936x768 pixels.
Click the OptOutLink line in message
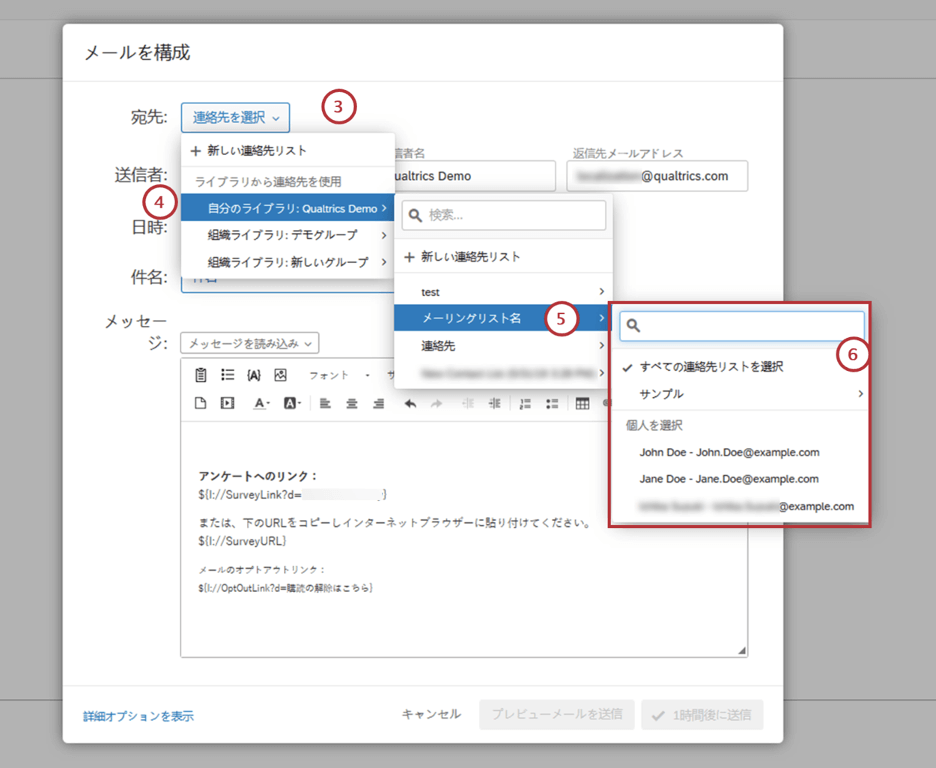click(x=285, y=588)
